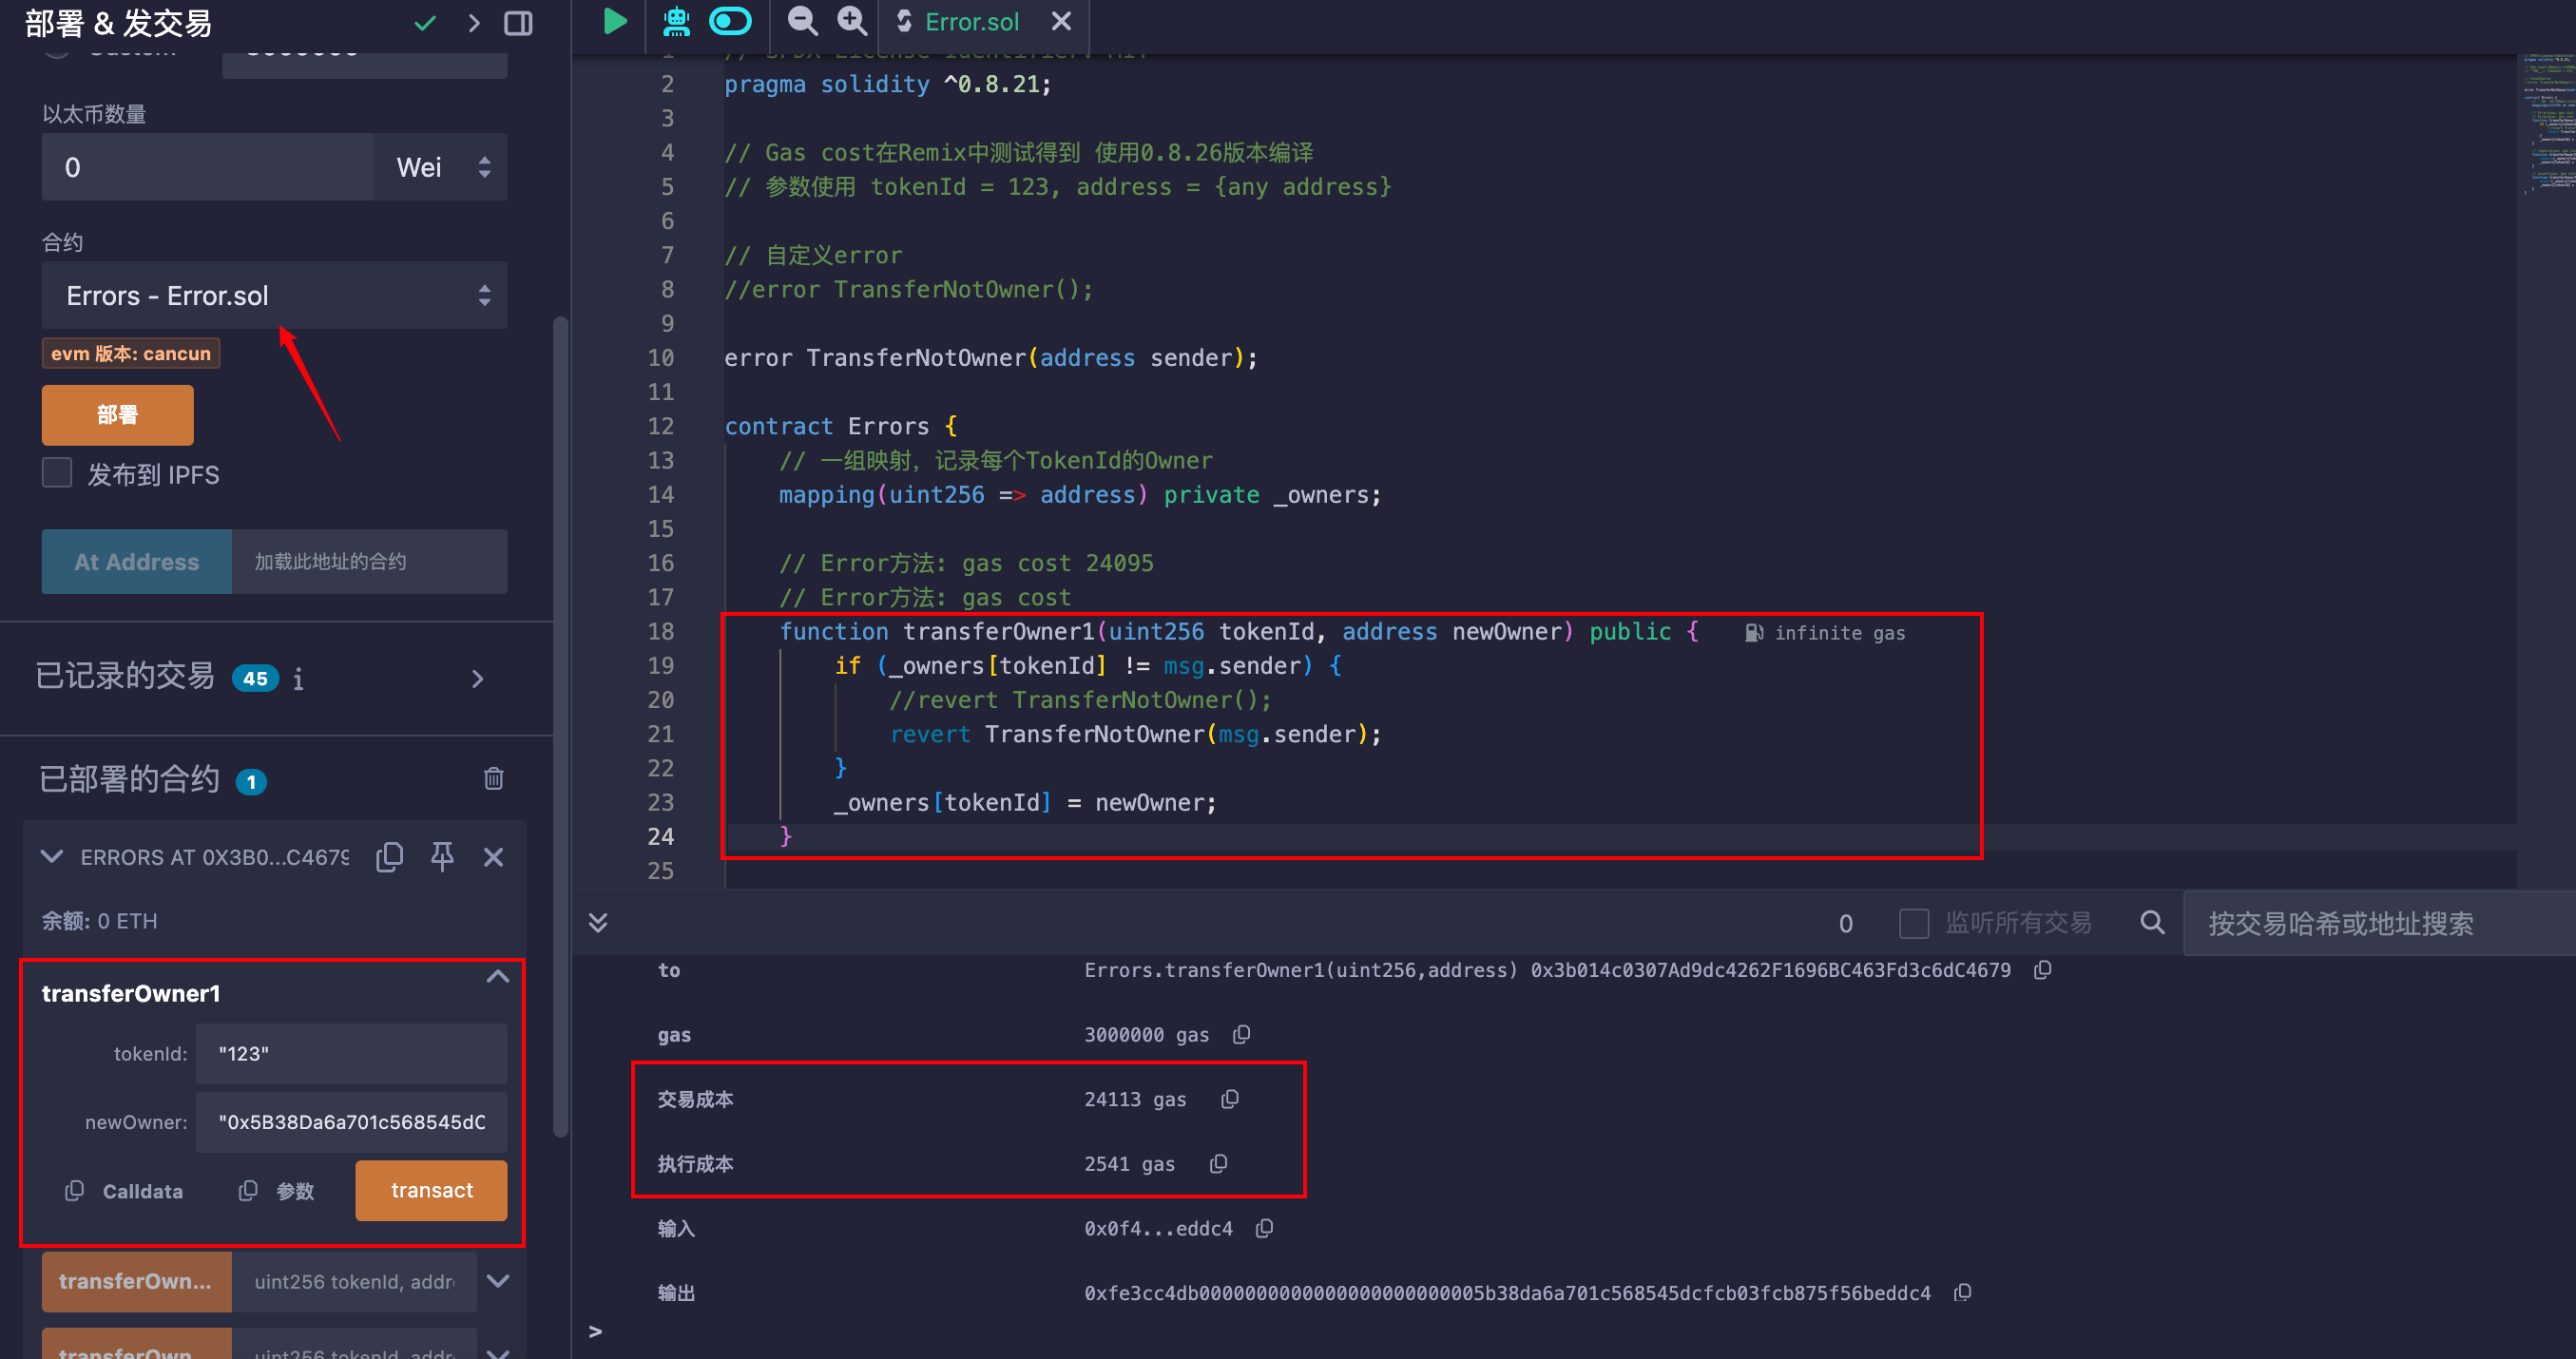Click the At Address button
This screenshot has height=1359, width=2576.
coord(136,562)
